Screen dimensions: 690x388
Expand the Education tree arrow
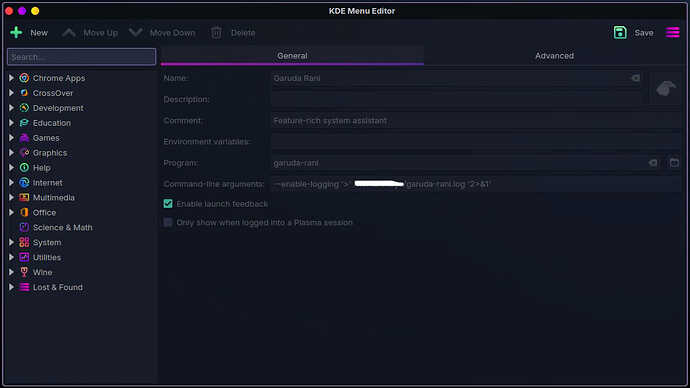click(11, 123)
